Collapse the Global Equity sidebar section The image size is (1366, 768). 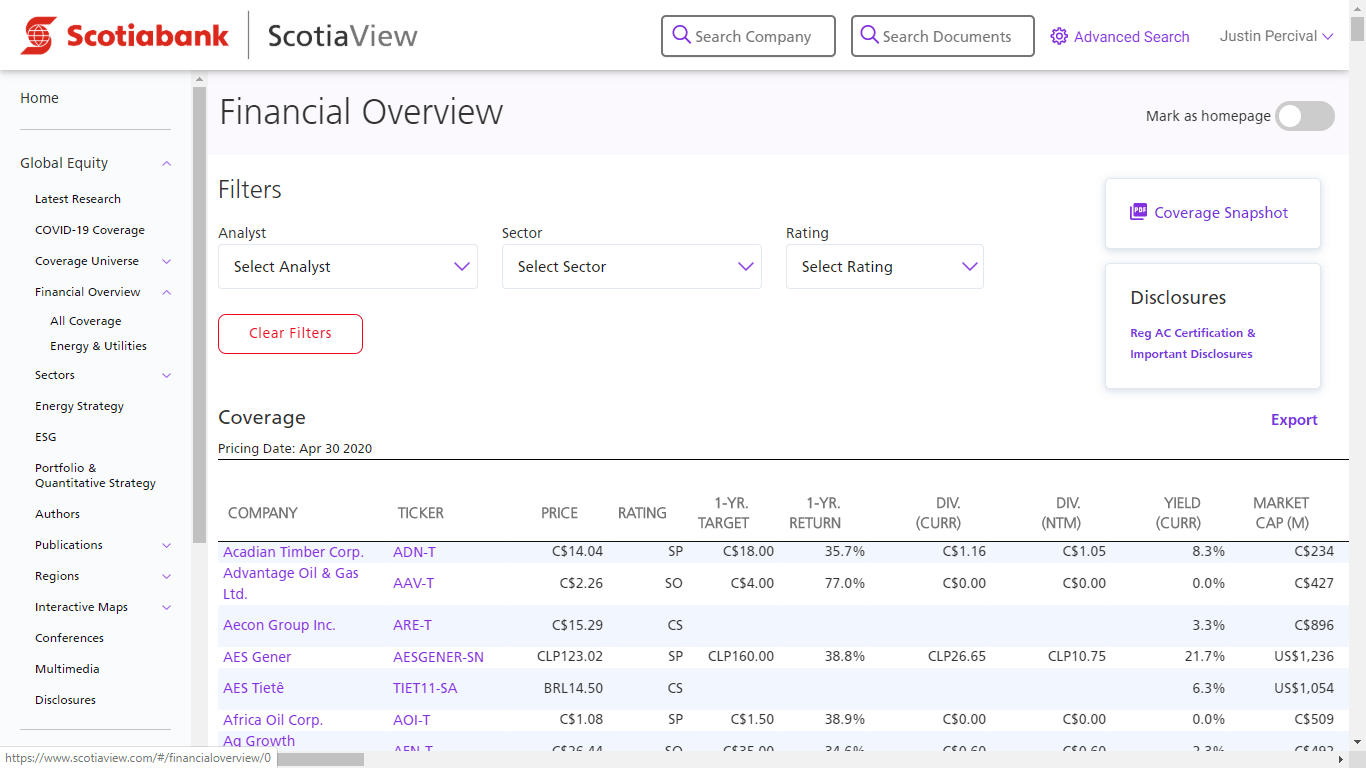[x=166, y=163]
